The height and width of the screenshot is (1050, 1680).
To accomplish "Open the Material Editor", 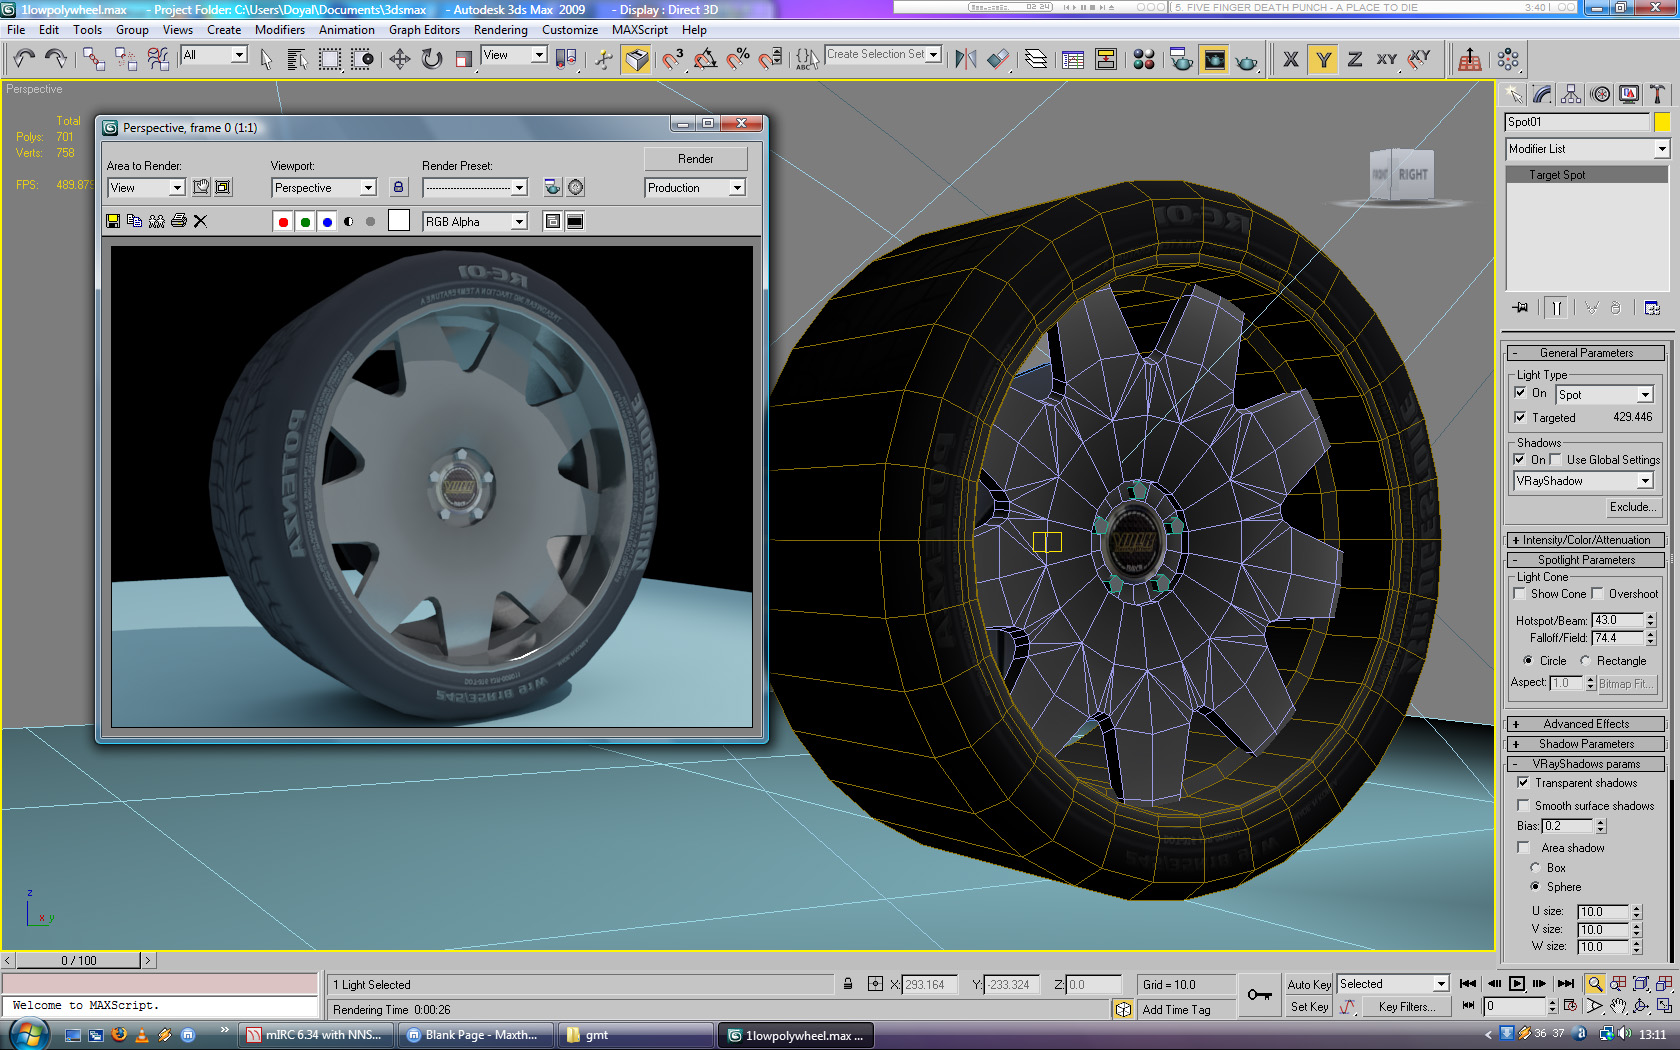I will point(1144,60).
